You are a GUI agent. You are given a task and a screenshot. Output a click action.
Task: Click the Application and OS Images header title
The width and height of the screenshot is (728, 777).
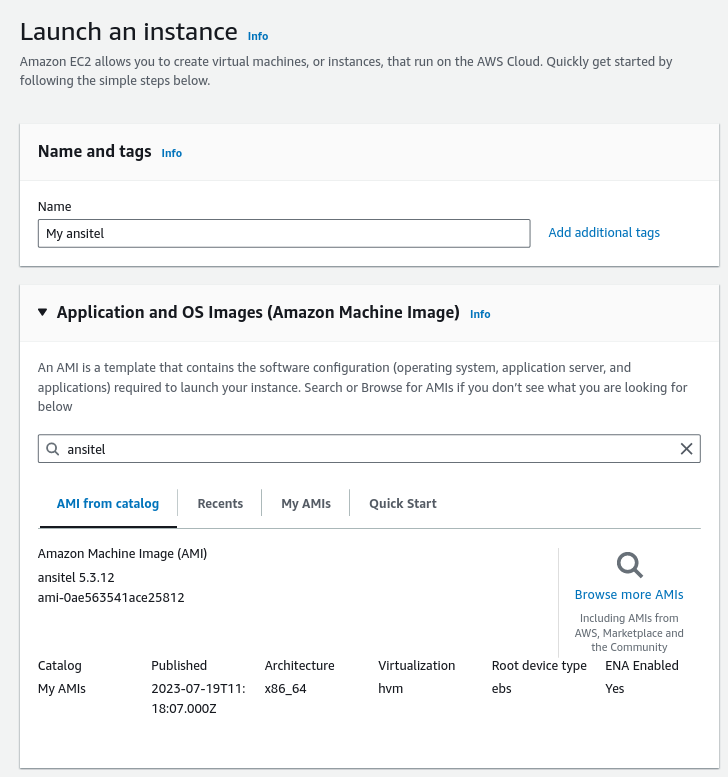(258, 312)
